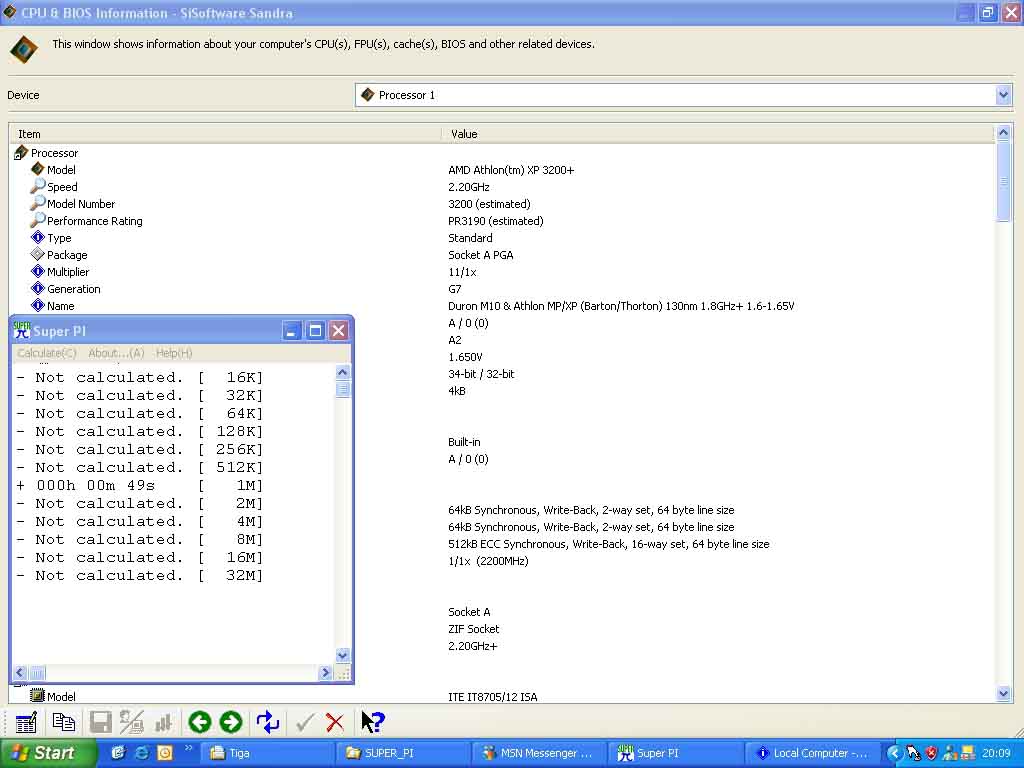The height and width of the screenshot is (768, 1024).
Task: Click the grayed-out bar chart toolbar icon
Action: pos(163,722)
